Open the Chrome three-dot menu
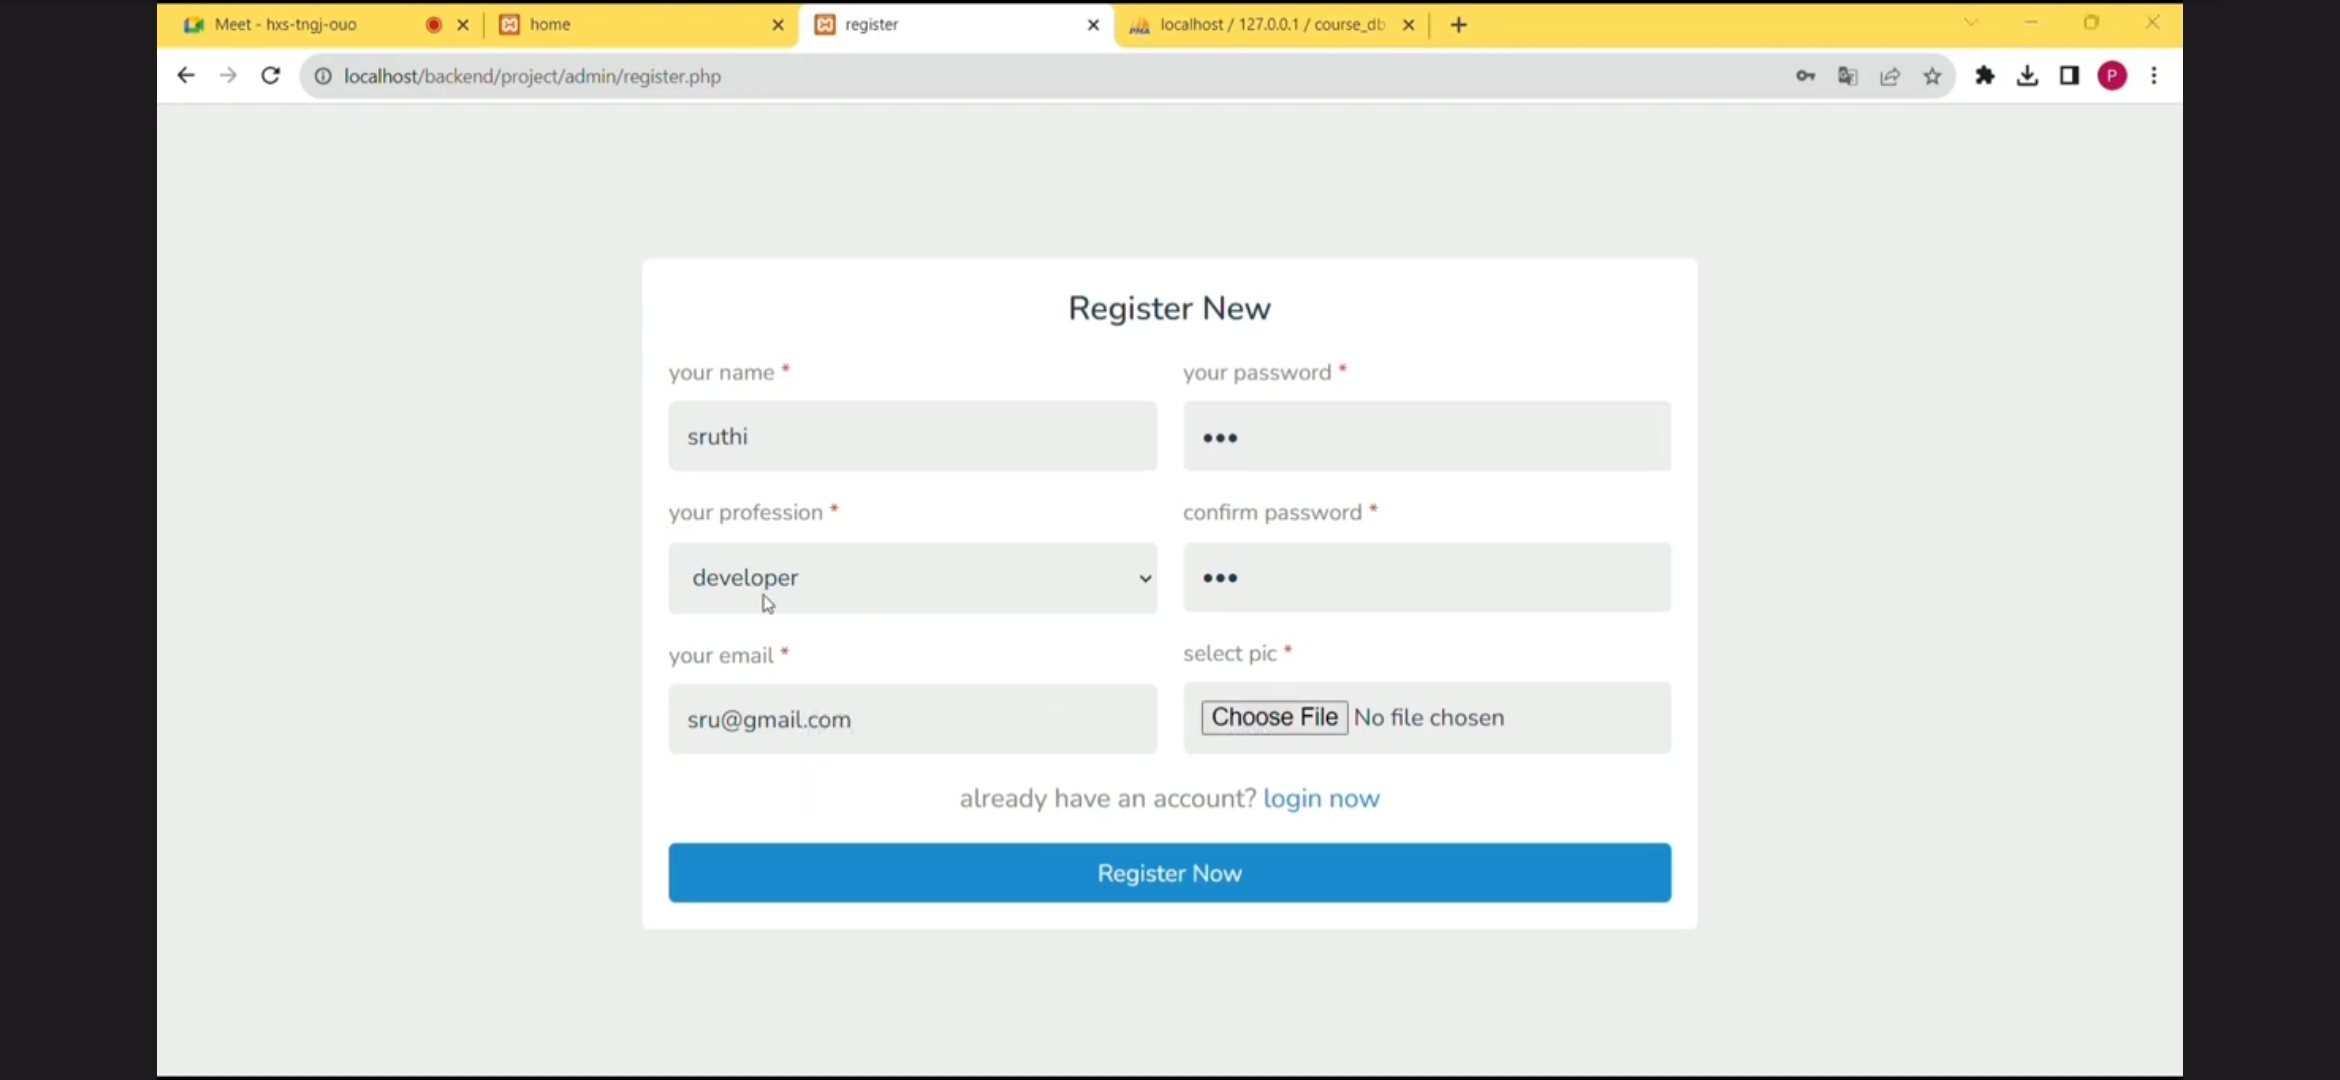 point(2154,76)
